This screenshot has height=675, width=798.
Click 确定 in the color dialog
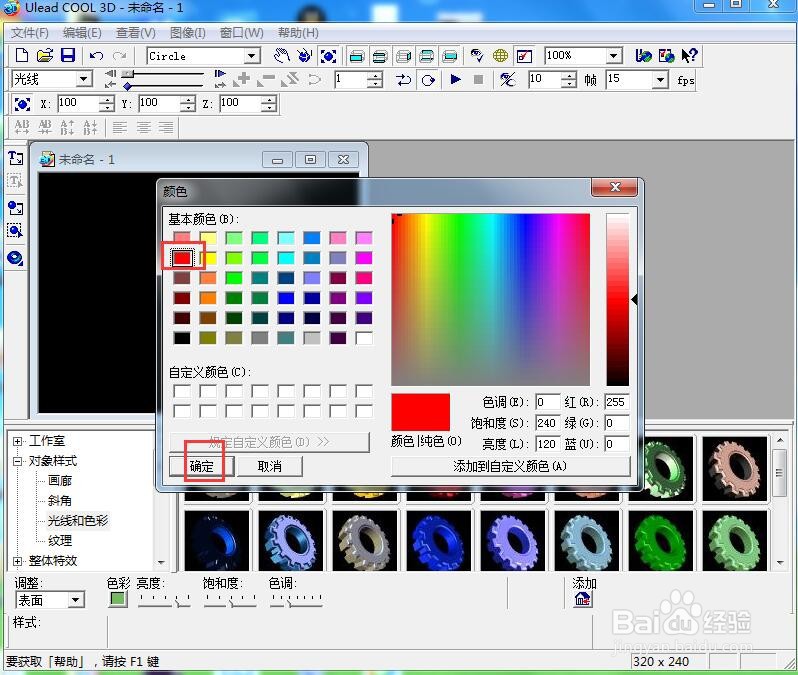(x=202, y=466)
